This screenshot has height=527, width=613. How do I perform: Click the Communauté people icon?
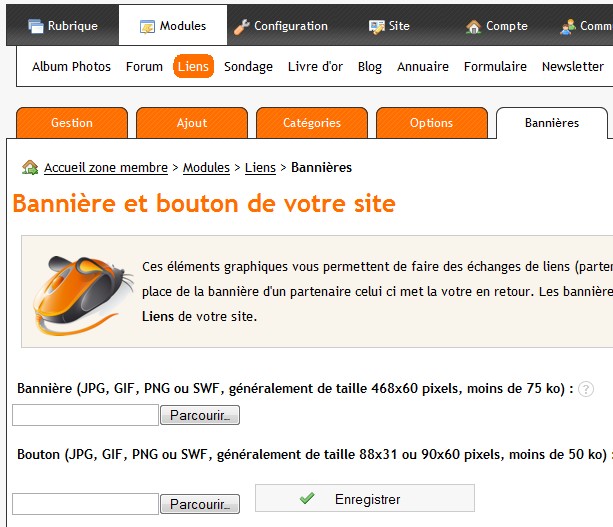click(x=568, y=27)
